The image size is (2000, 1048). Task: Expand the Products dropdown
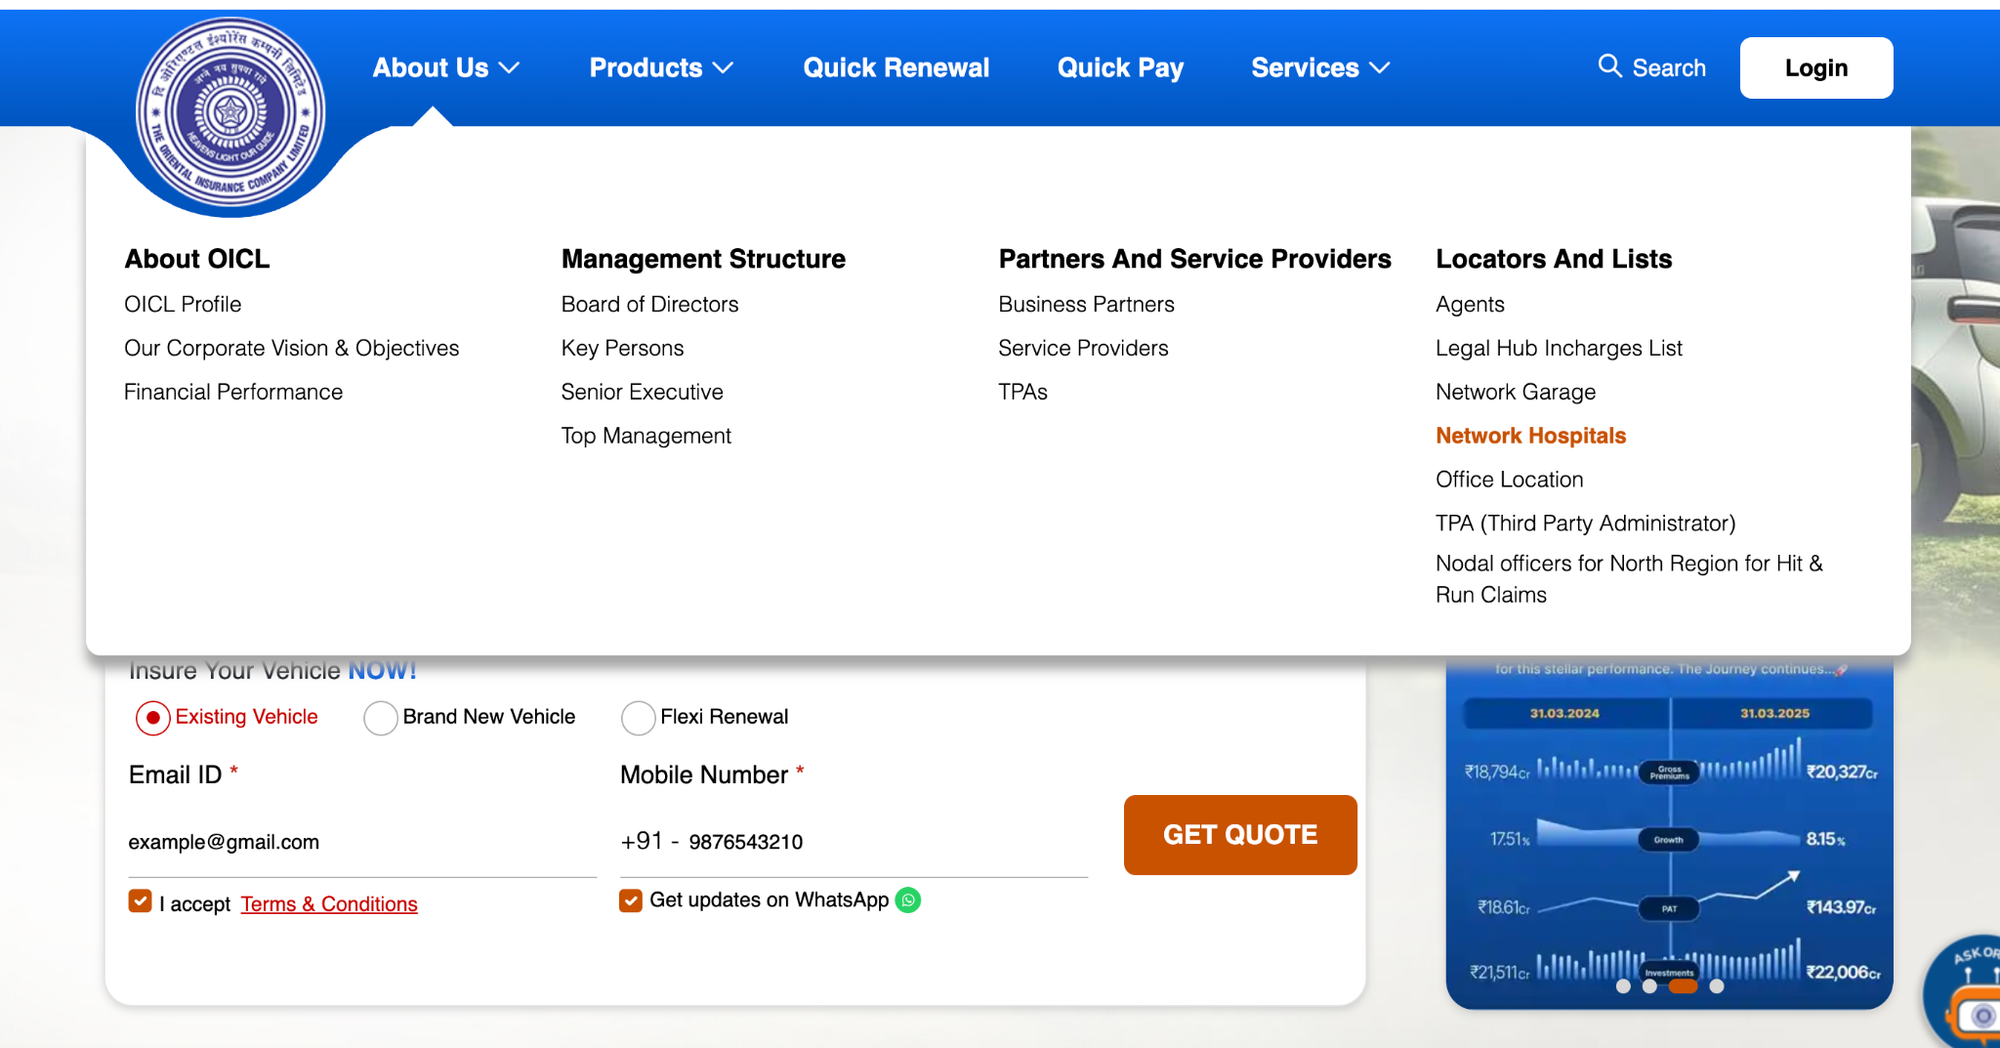(x=661, y=68)
